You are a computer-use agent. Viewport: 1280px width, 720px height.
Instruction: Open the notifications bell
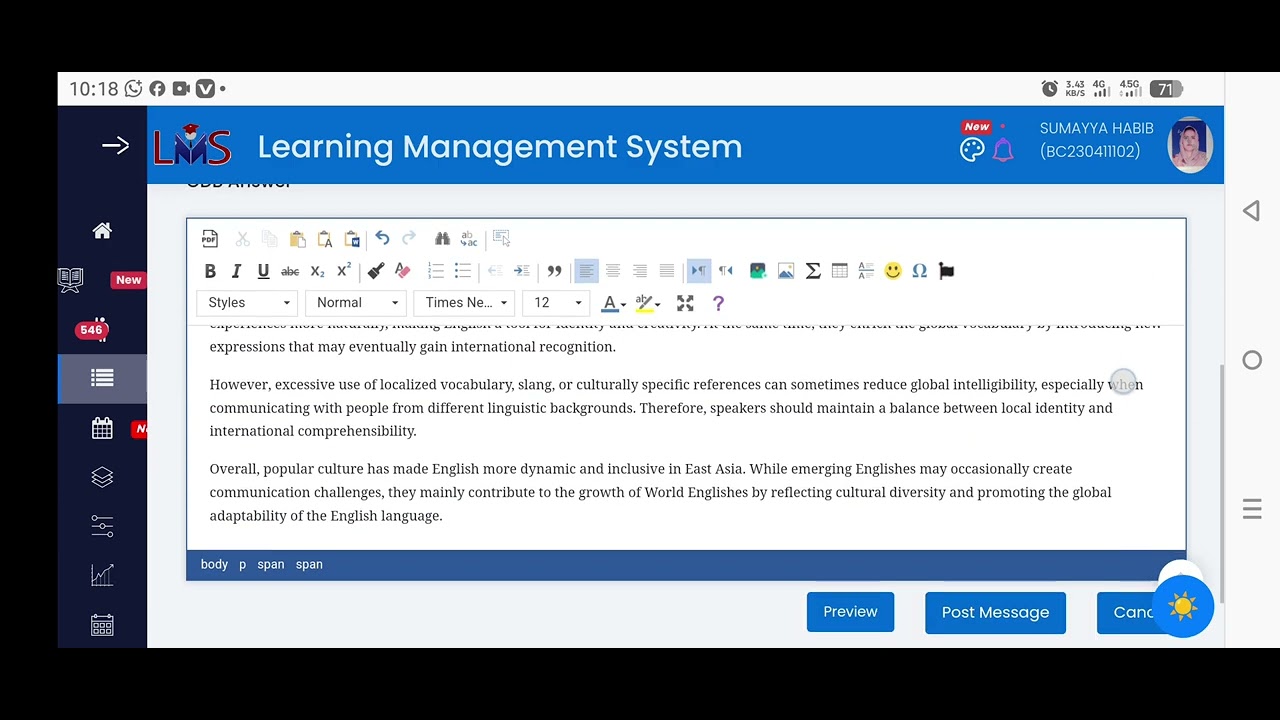pyautogui.click(x=1003, y=150)
